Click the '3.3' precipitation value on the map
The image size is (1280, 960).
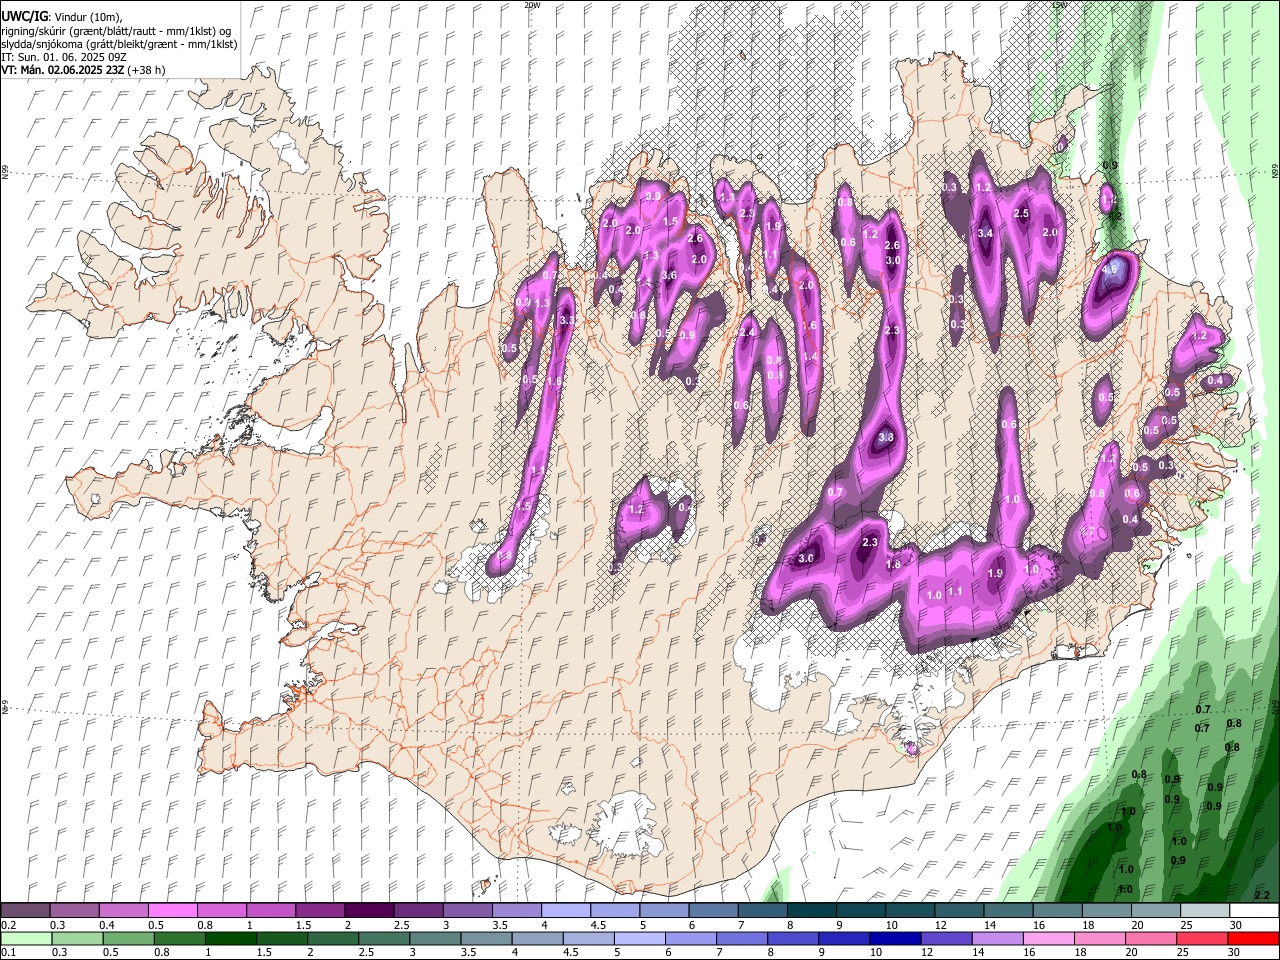[567, 320]
